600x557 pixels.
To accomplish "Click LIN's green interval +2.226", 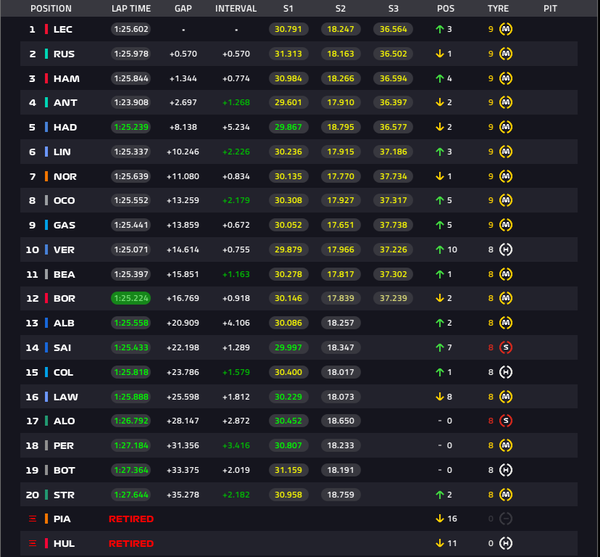I will coord(236,152).
